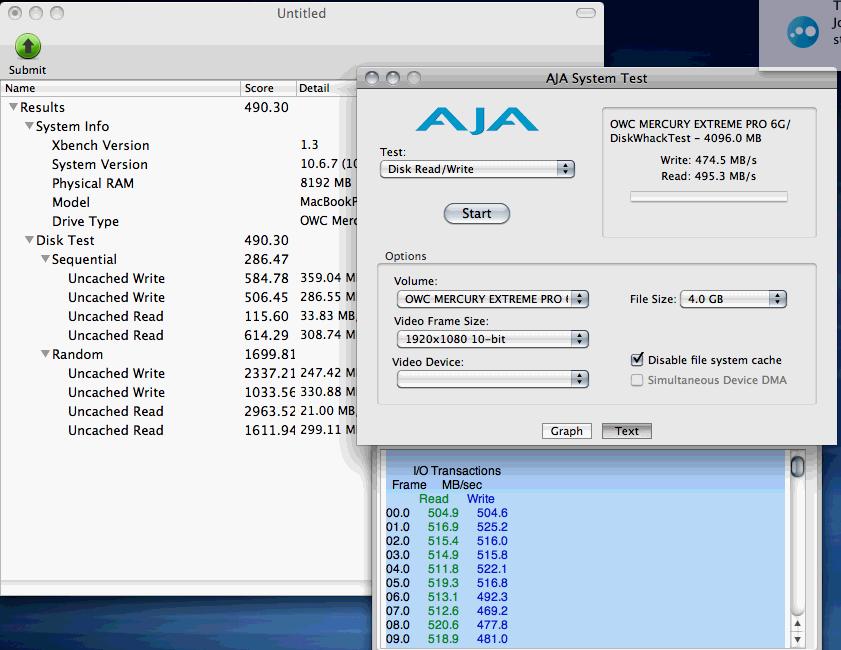Collapse the System Info section
Viewport: 841px width, 650px height.
point(29,126)
